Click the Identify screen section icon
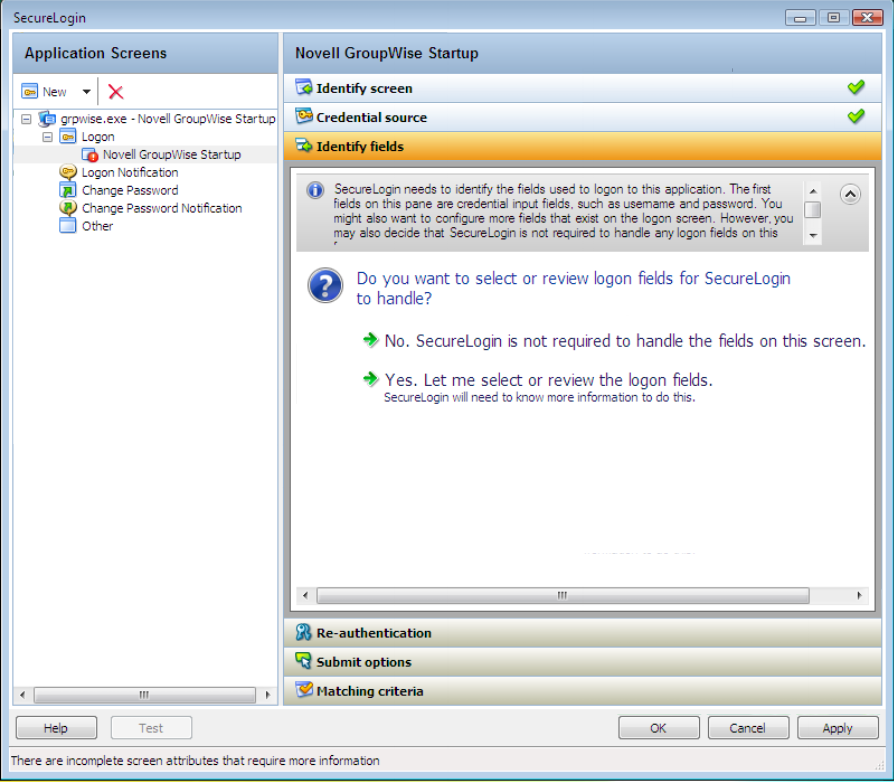894x782 pixels. (304, 88)
